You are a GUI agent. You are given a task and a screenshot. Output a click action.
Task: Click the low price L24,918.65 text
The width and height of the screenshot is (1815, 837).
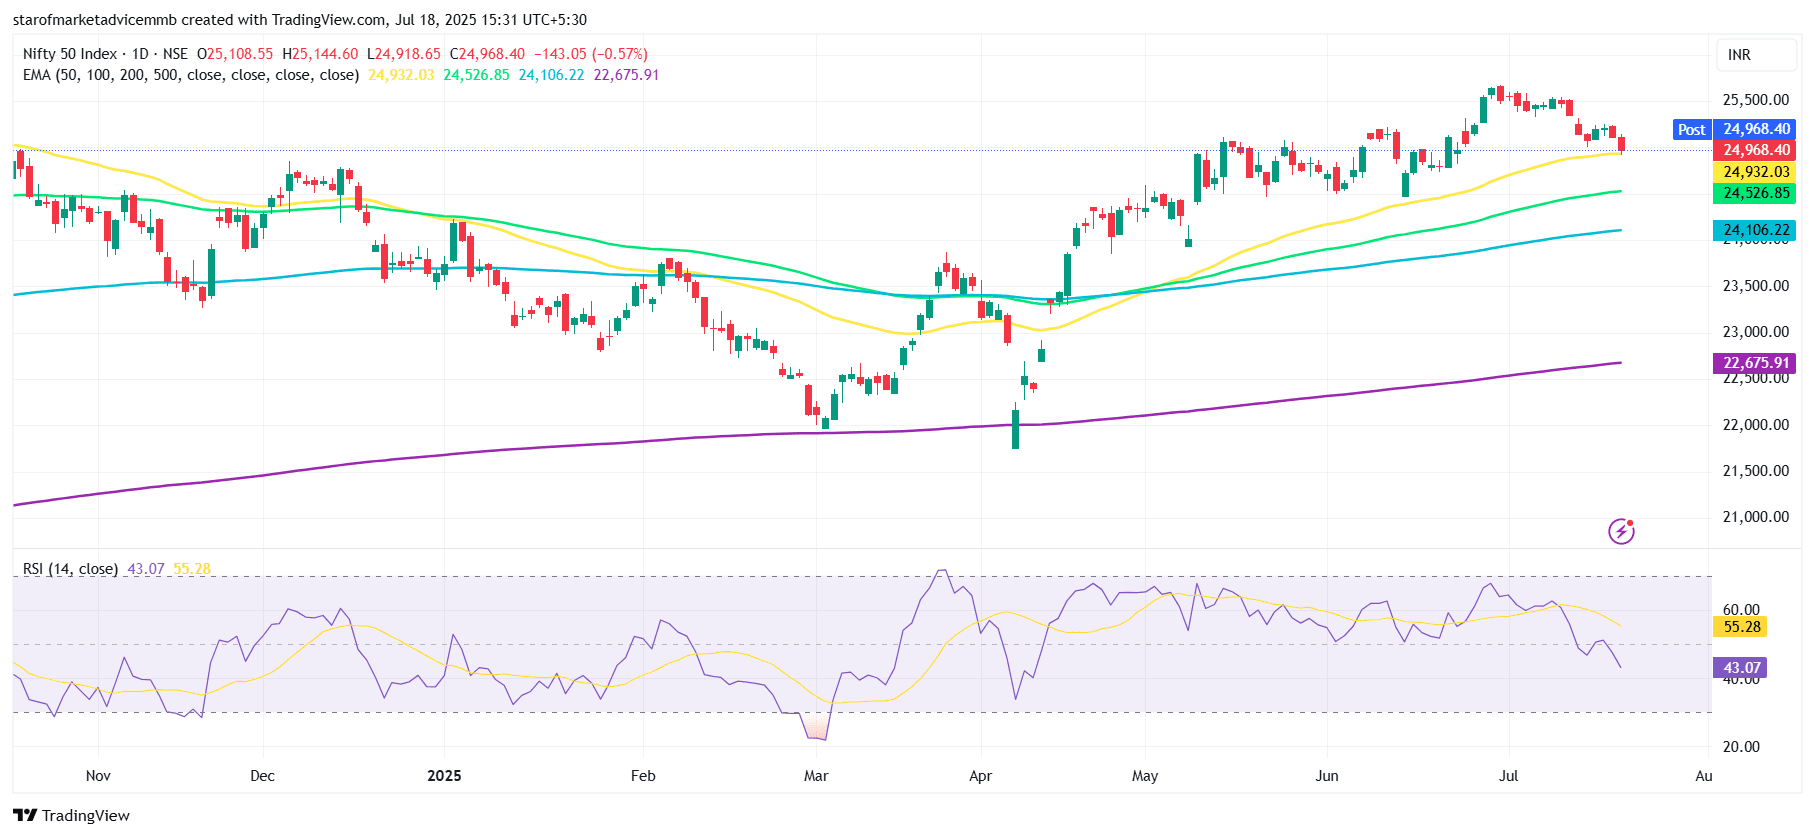[404, 54]
